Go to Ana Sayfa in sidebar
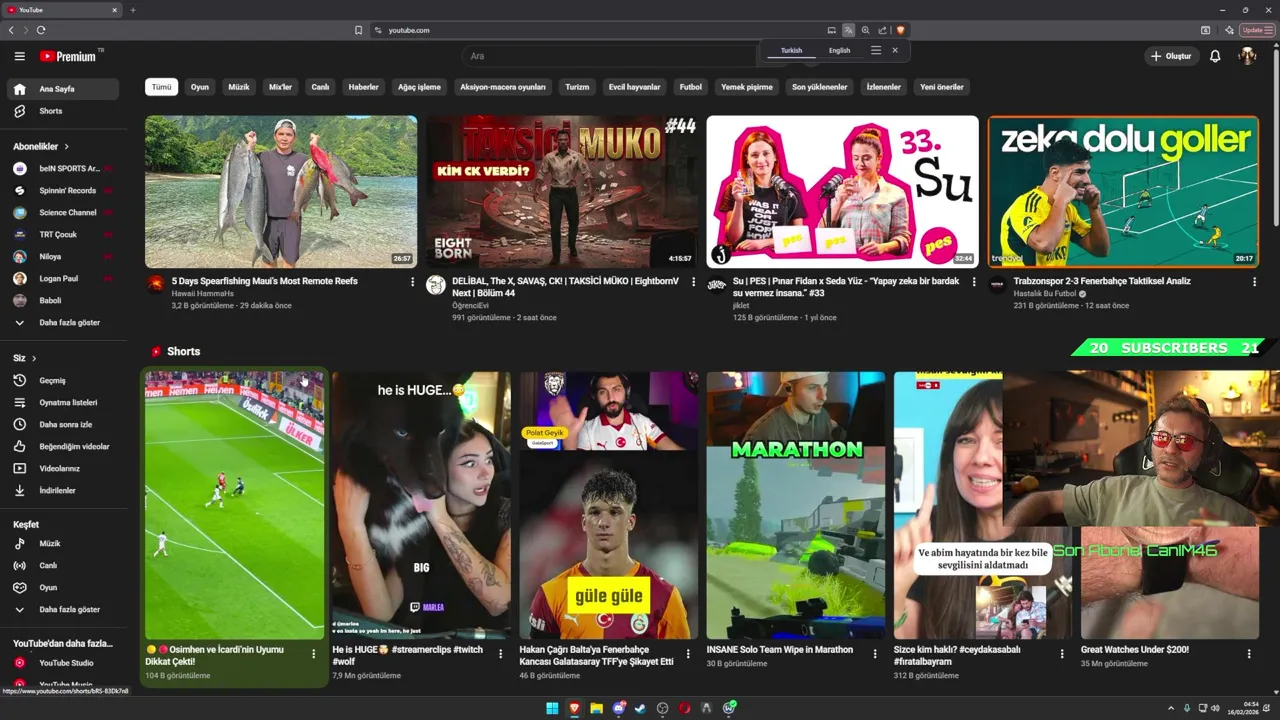The width and height of the screenshot is (1280, 720). tap(63, 89)
